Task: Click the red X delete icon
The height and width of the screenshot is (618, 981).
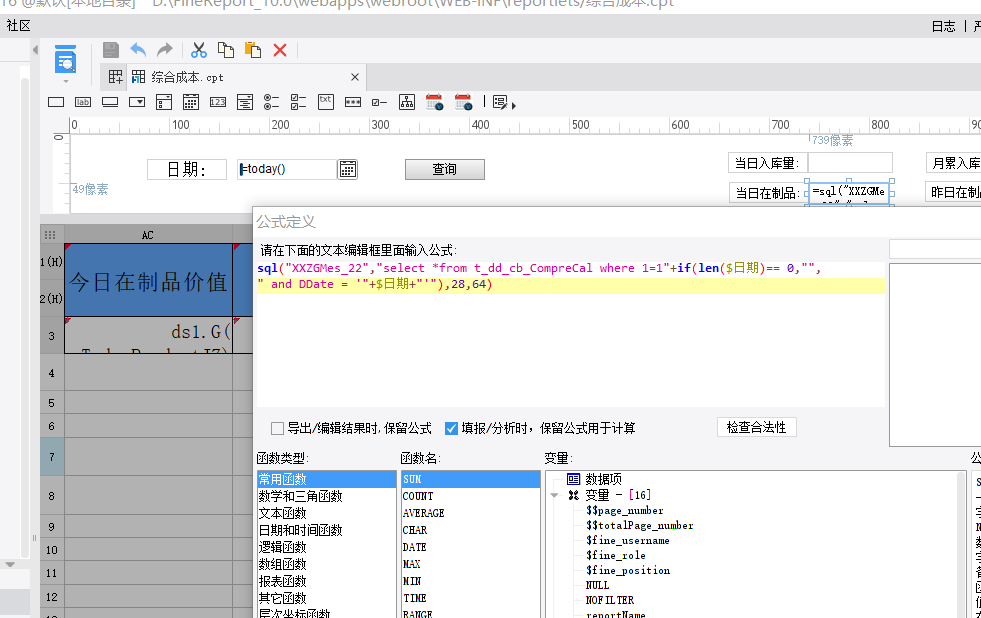Action: (x=280, y=50)
